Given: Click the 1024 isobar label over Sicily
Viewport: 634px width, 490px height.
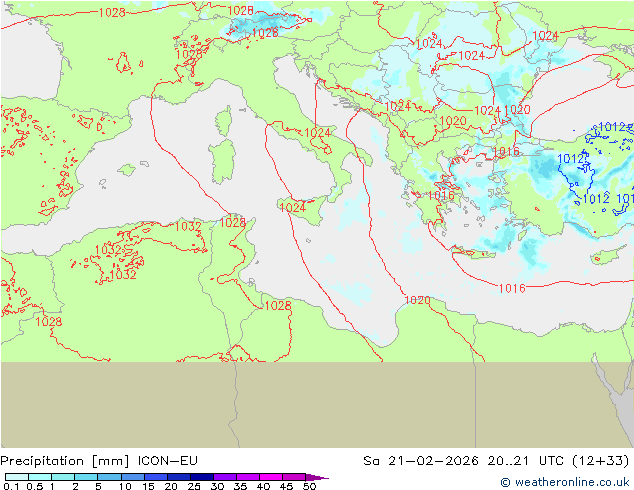Looking at the screenshot, I should point(292,207).
